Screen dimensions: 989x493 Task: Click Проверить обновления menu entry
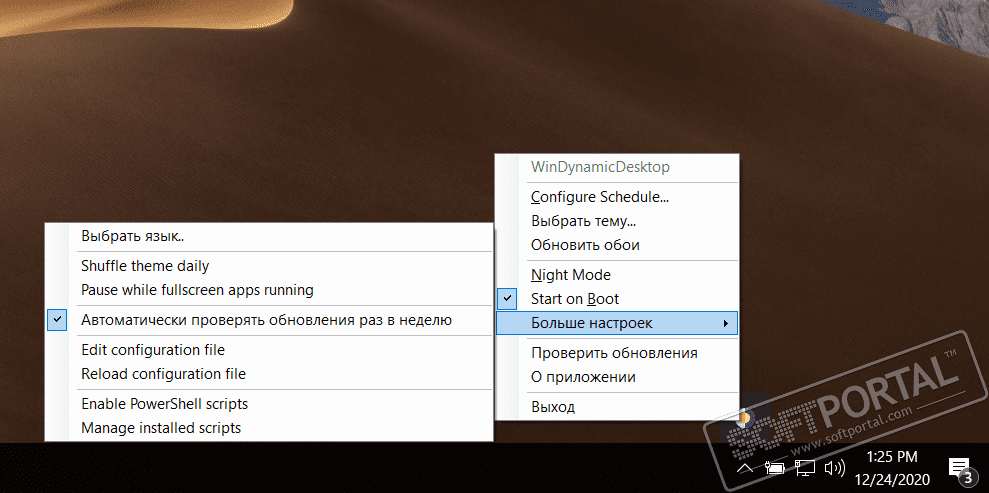point(617,353)
